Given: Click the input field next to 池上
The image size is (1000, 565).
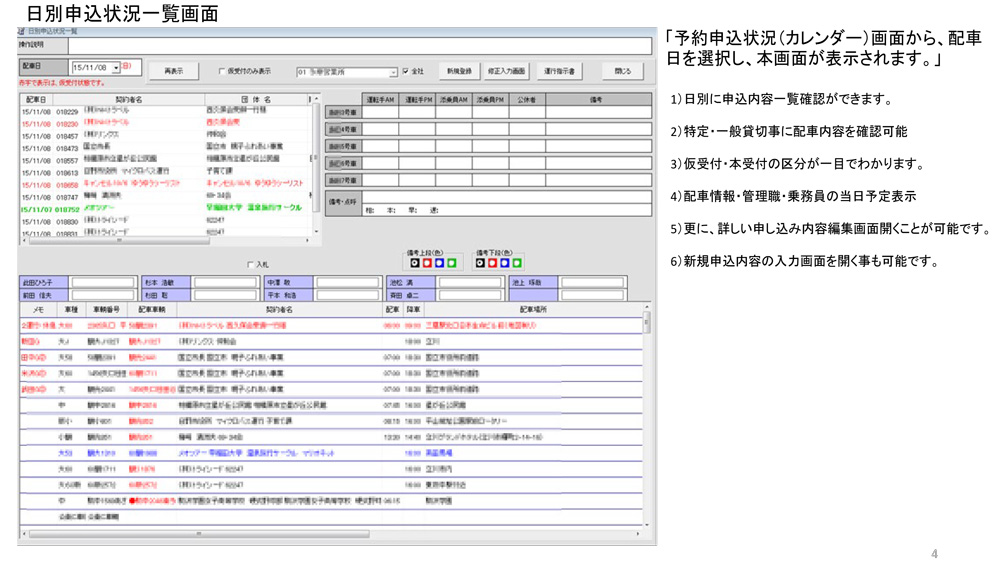Looking at the screenshot, I should [x=592, y=282].
